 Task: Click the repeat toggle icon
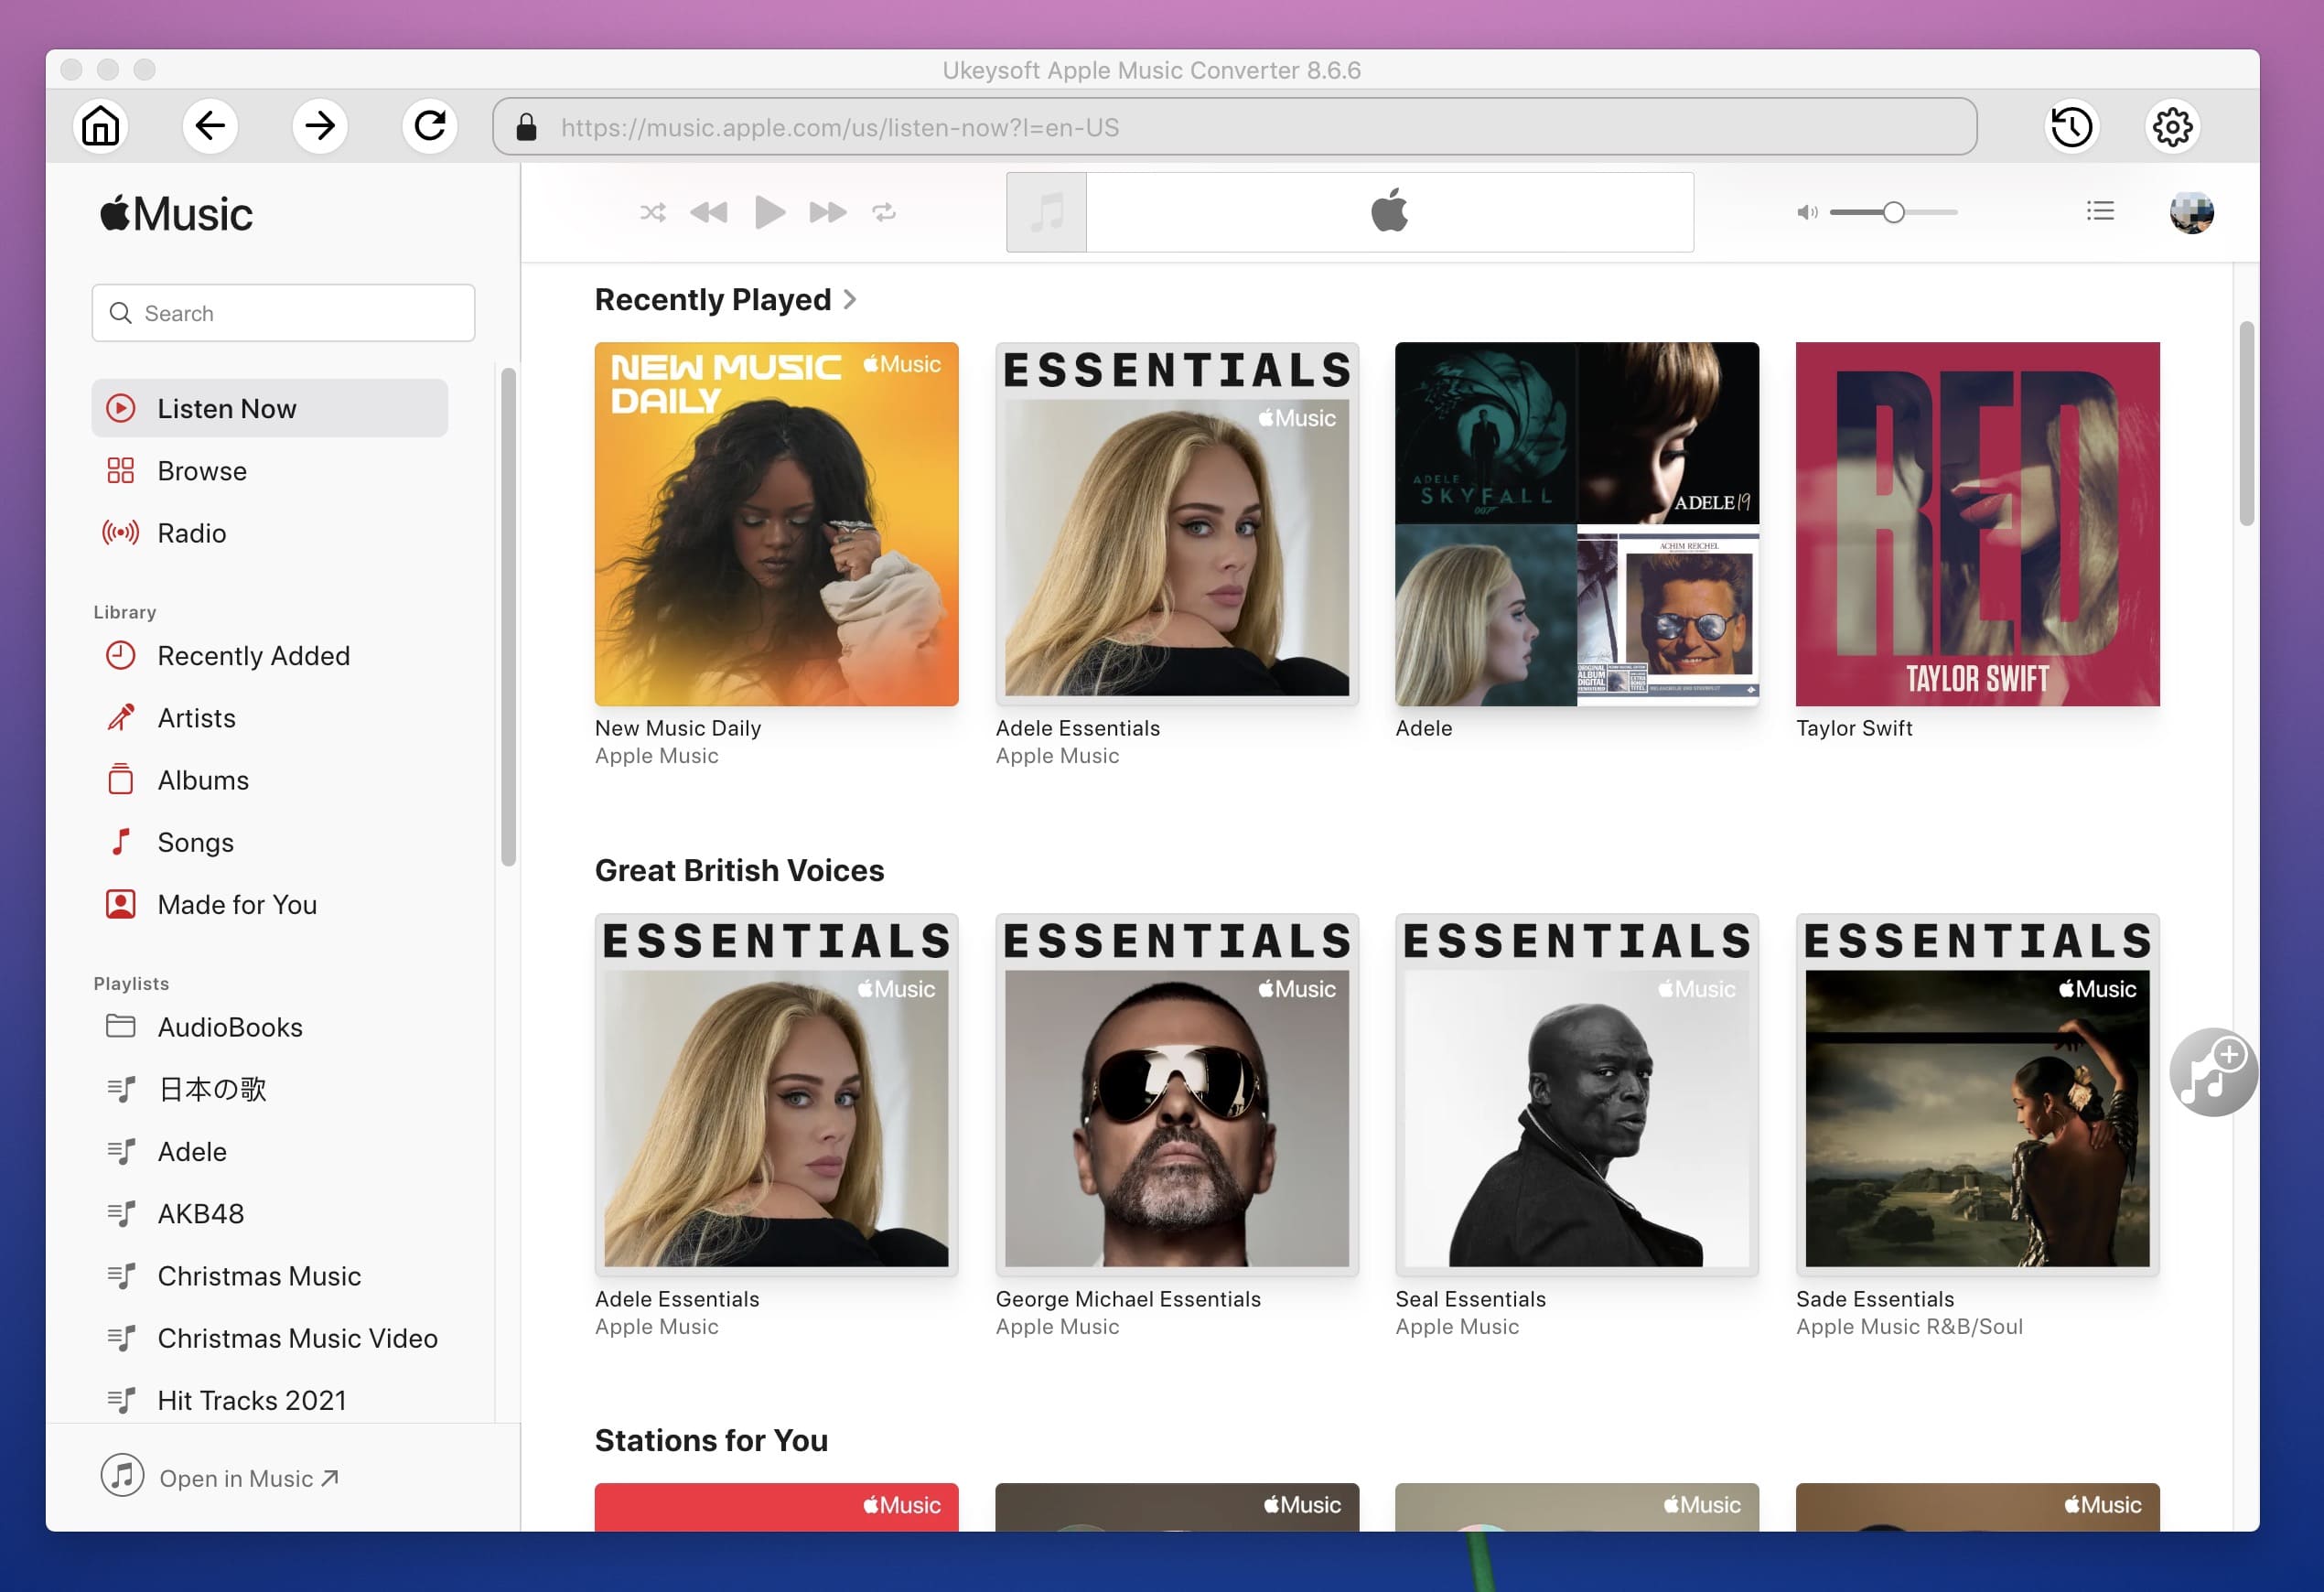(885, 210)
